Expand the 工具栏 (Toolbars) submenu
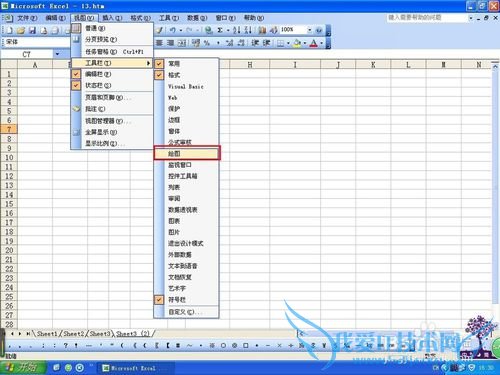 112,63
